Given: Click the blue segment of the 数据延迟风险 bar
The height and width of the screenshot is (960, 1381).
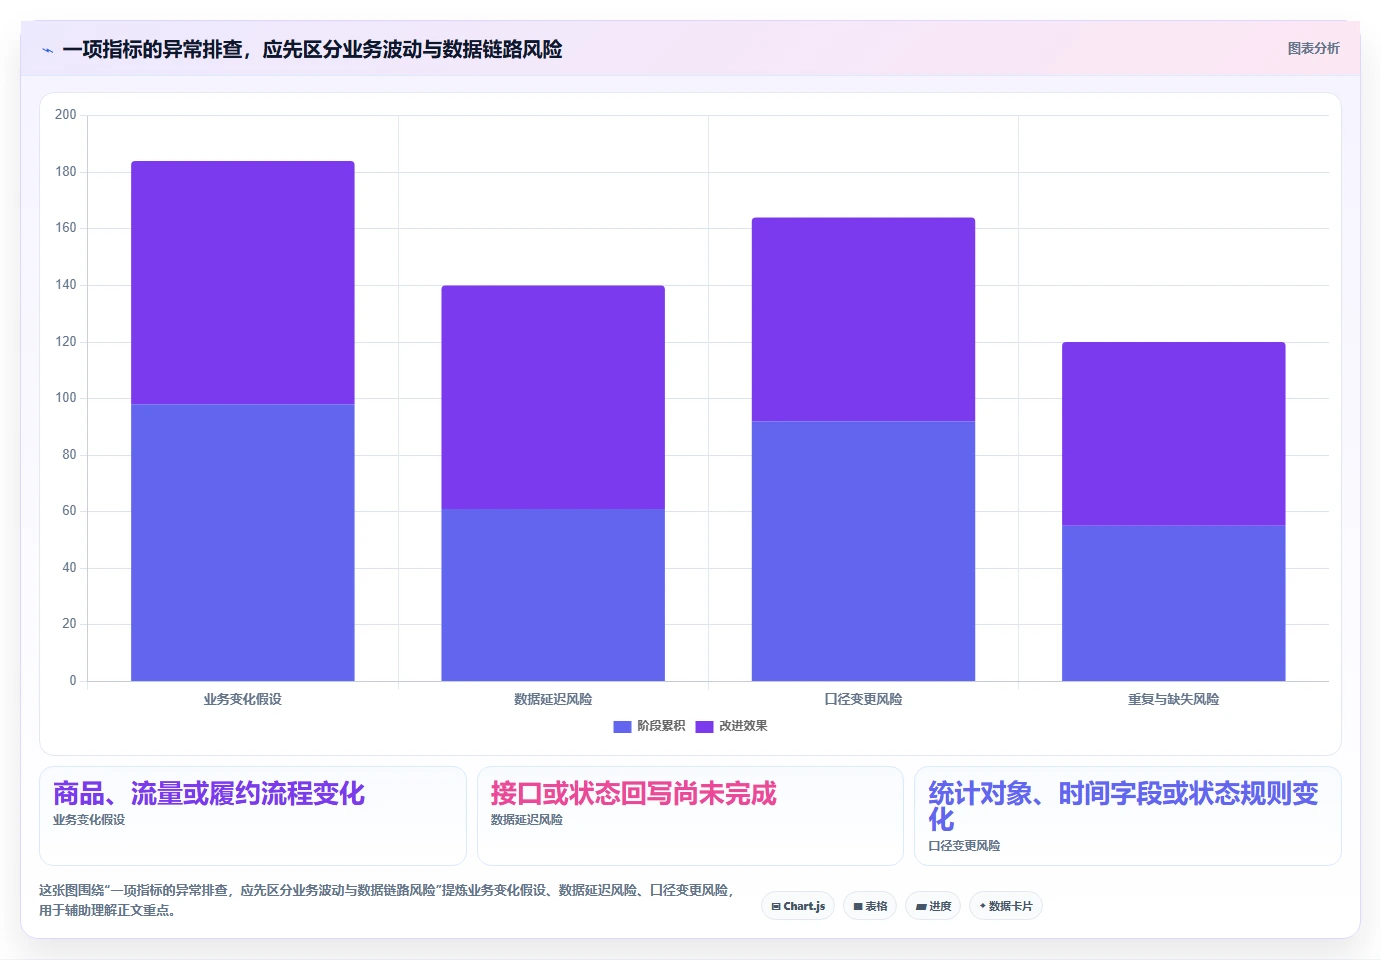Looking at the screenshot, I should click(x=553, y=595).
